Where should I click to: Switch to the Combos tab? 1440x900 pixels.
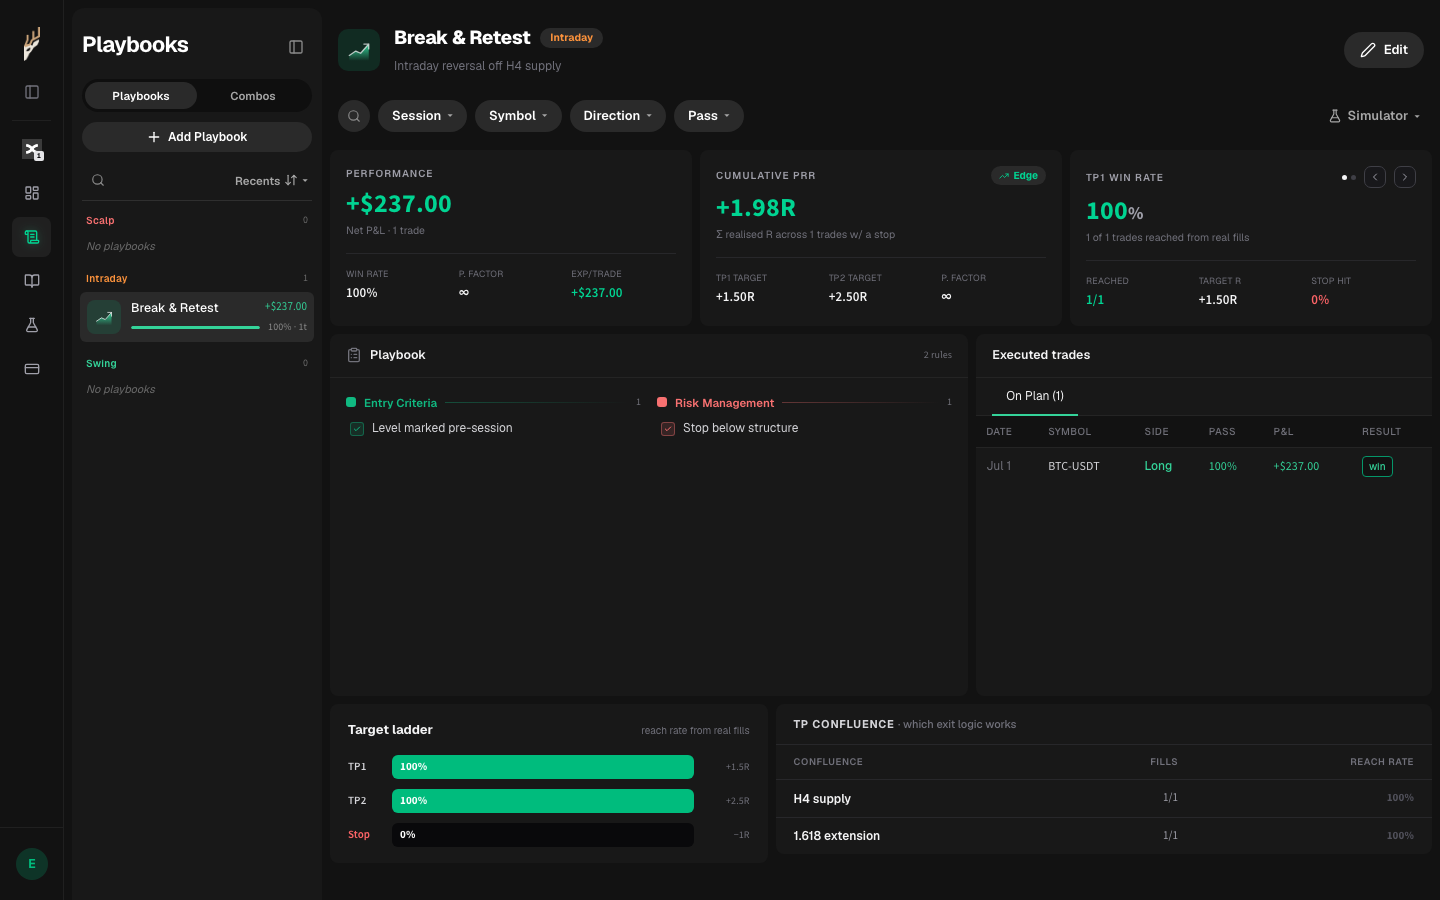pos(253,96)
